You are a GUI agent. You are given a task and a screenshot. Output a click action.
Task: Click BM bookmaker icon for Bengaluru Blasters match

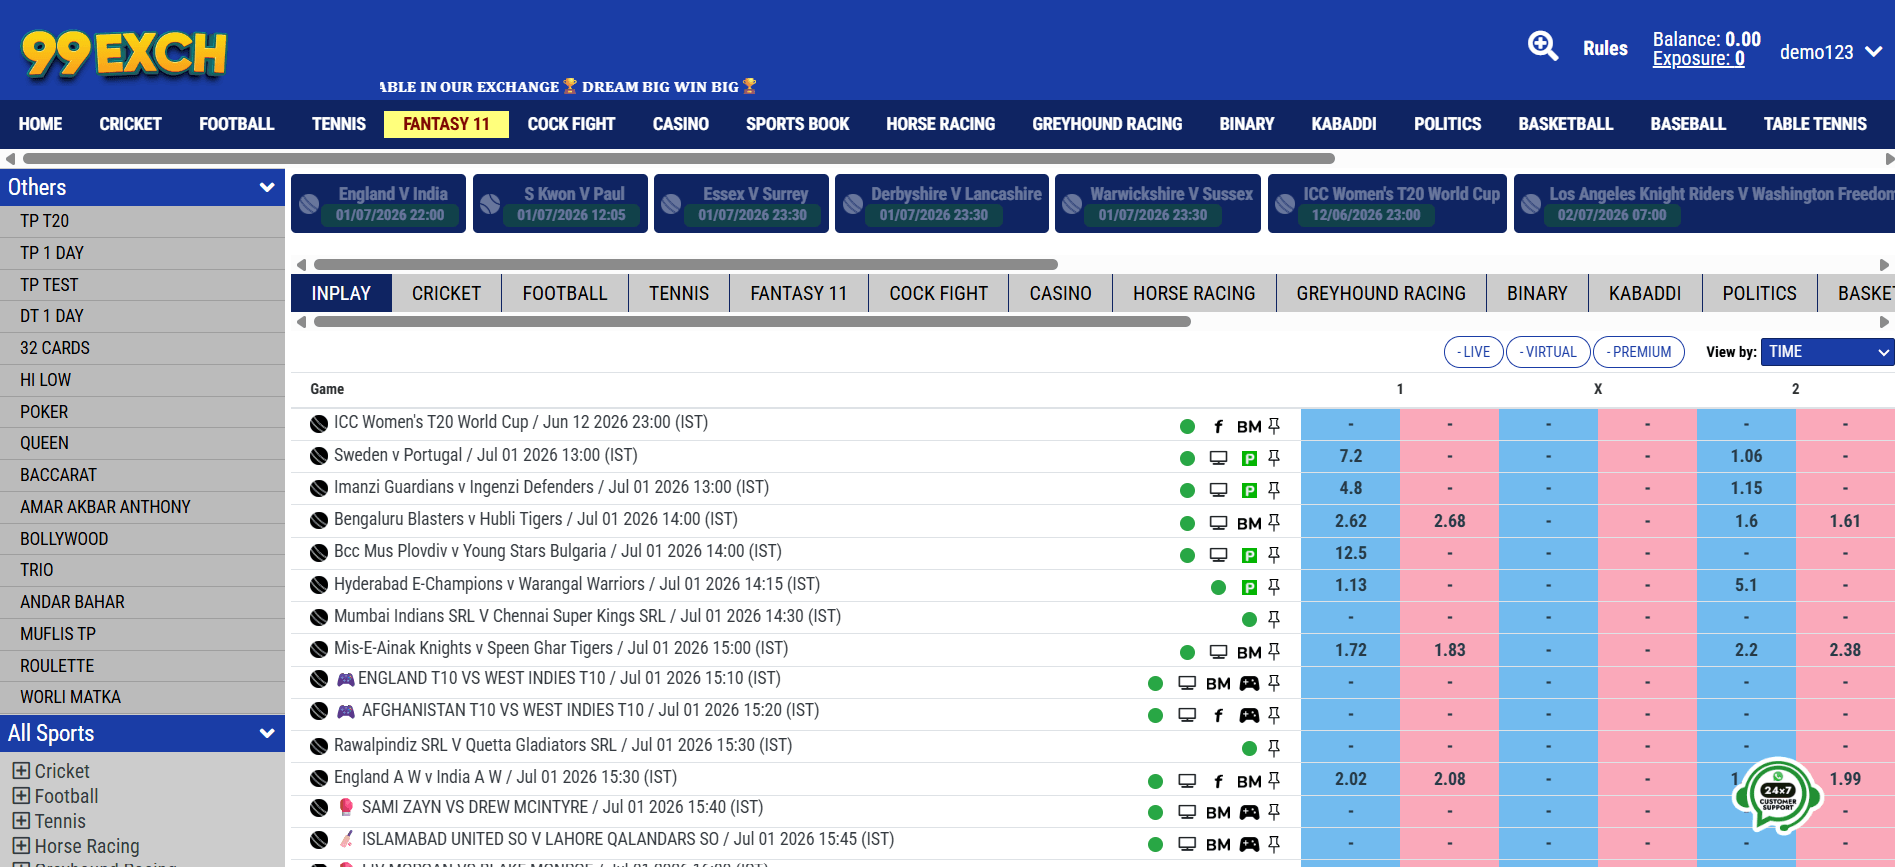(x=1249, y=523)
